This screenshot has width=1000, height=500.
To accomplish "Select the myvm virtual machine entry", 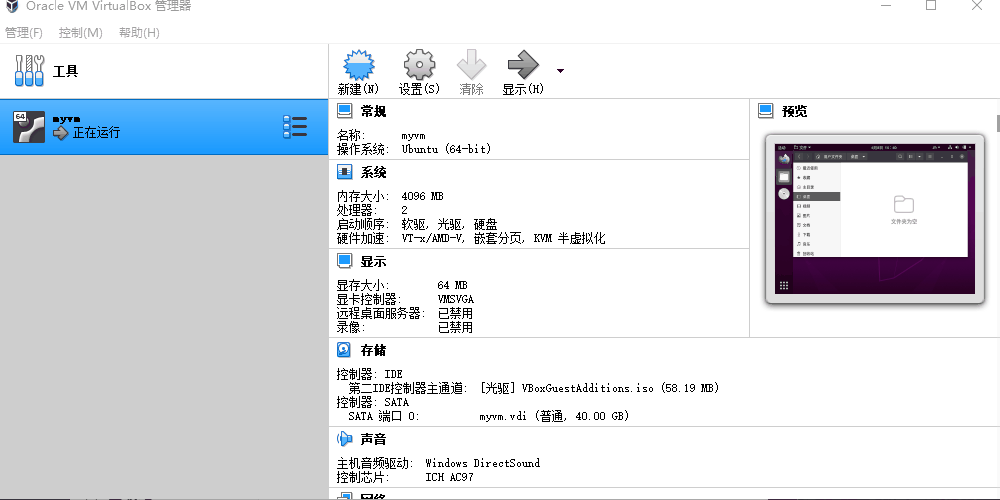I will coord(150,126).
